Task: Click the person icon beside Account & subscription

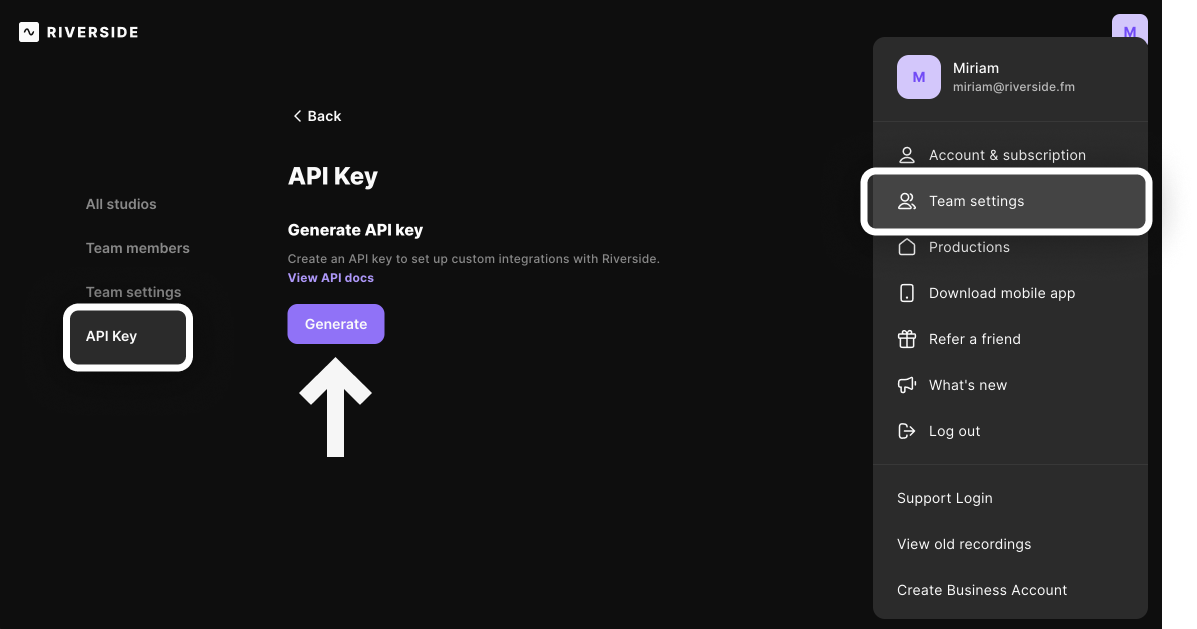Action: point(906,155)
